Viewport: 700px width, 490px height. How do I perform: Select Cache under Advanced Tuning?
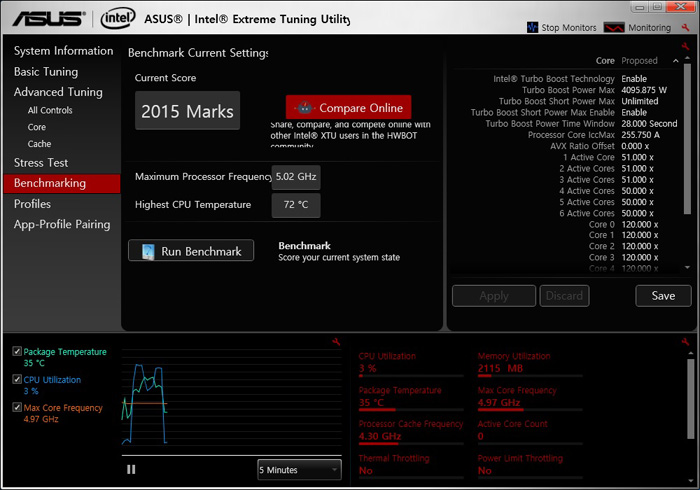pyautogui.click(x=39, y=144)
